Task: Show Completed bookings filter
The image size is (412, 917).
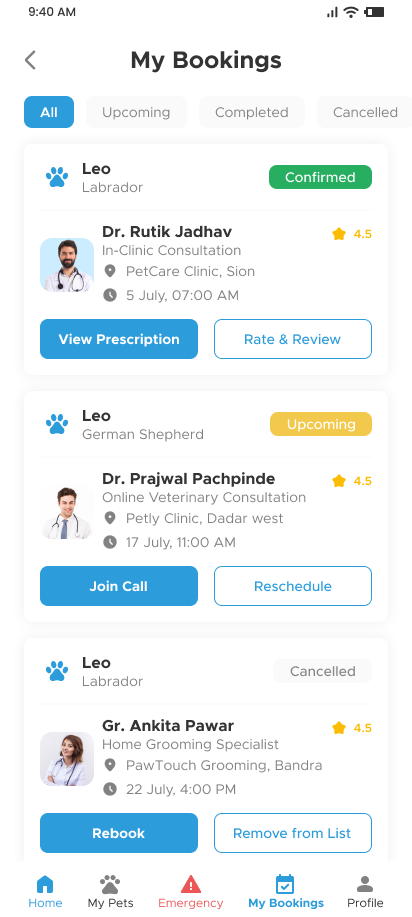Action: click(252, 112)
